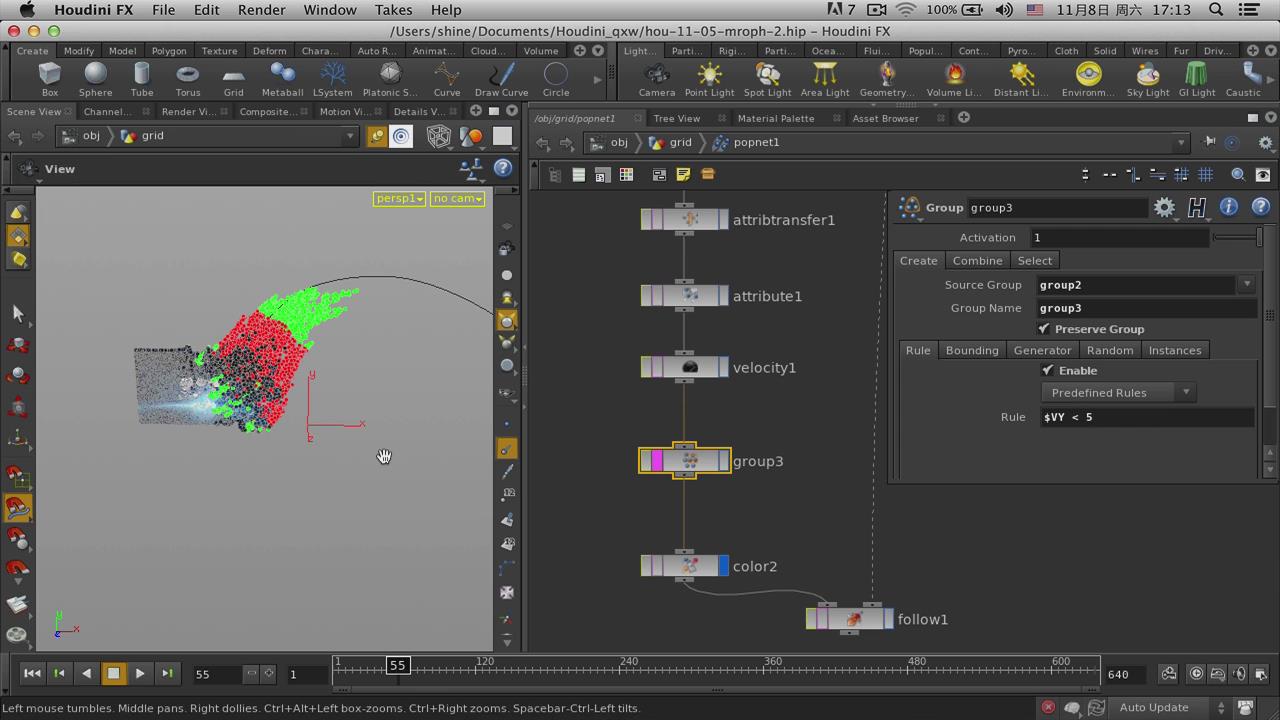Open the no cam camera menu
Viewport: 1280px width, 720px height.
(x=458, y=198)
